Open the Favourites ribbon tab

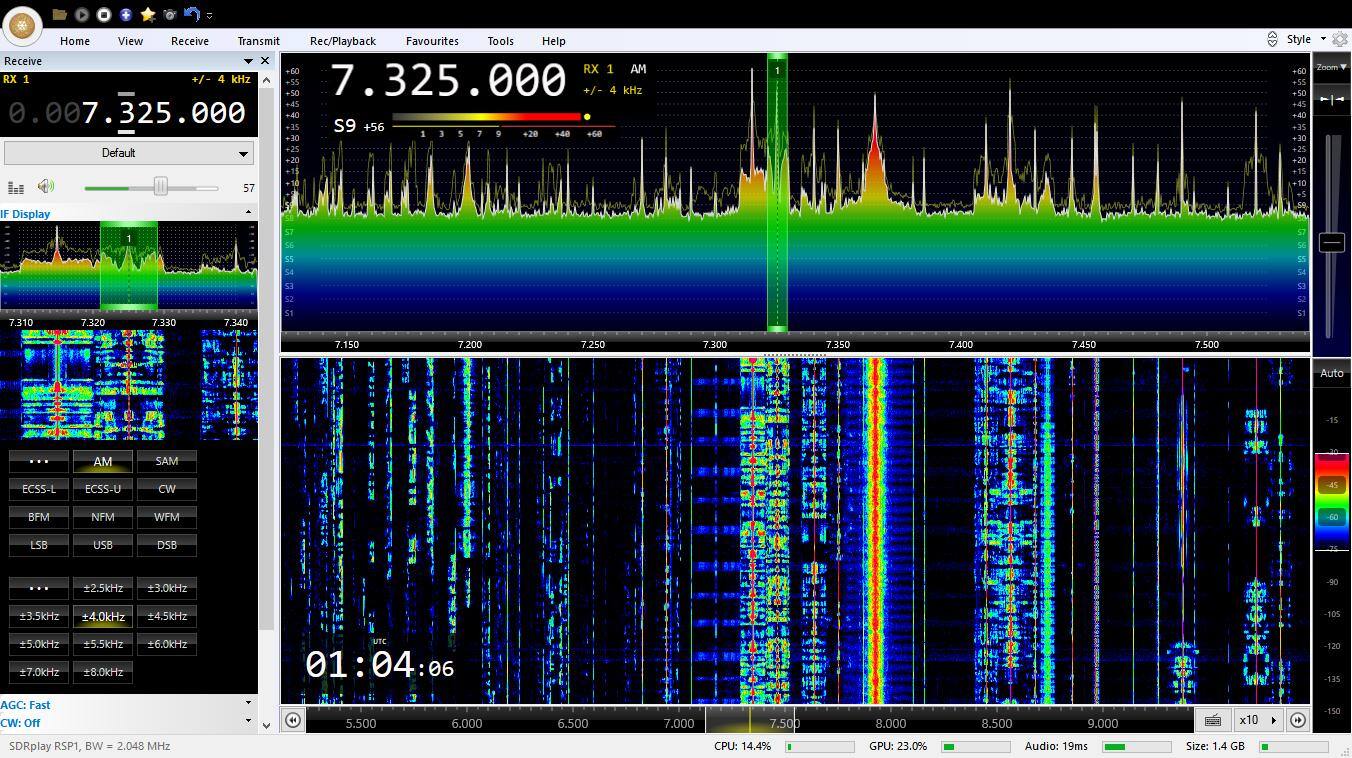click(432, 41)
